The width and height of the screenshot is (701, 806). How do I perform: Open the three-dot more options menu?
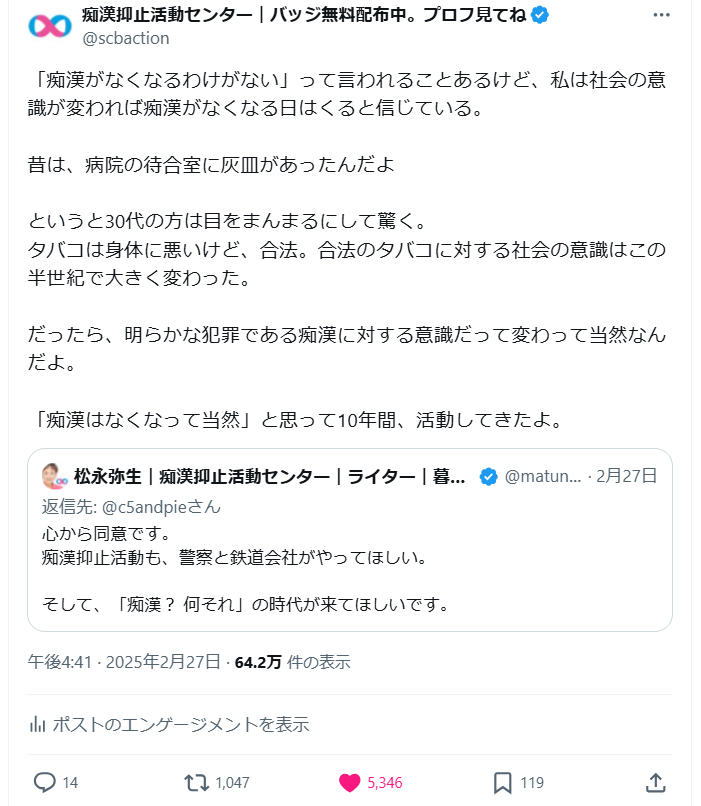coord(661,16)
